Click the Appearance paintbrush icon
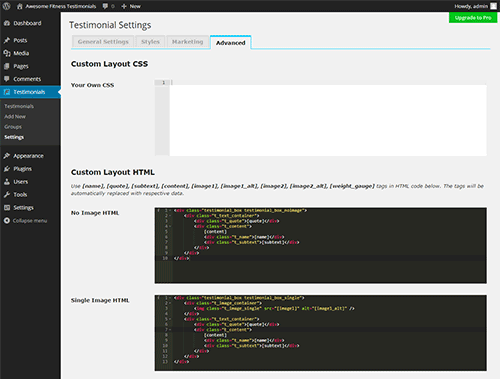 (x=7, y=156)
